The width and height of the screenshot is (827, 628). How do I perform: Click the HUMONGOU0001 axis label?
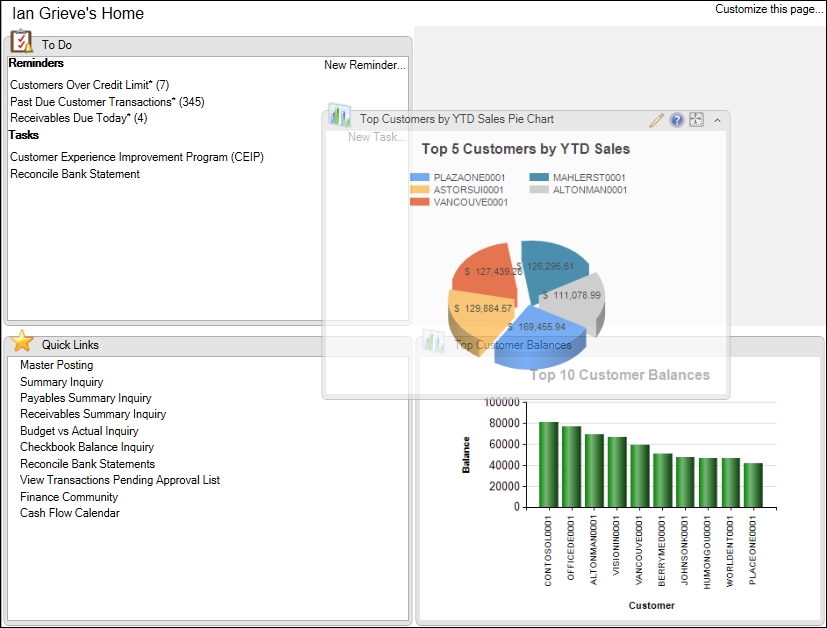pos(707,552)
